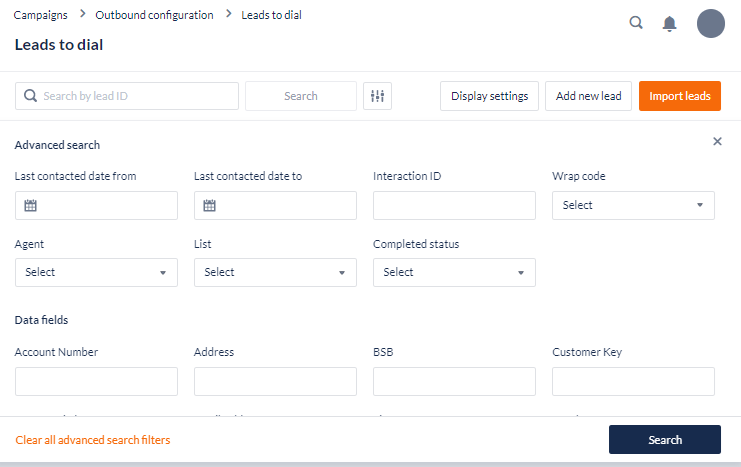This screenshot has width=741, height=467.
Task: Open the Agent dropdown
Action: [96, 272]
